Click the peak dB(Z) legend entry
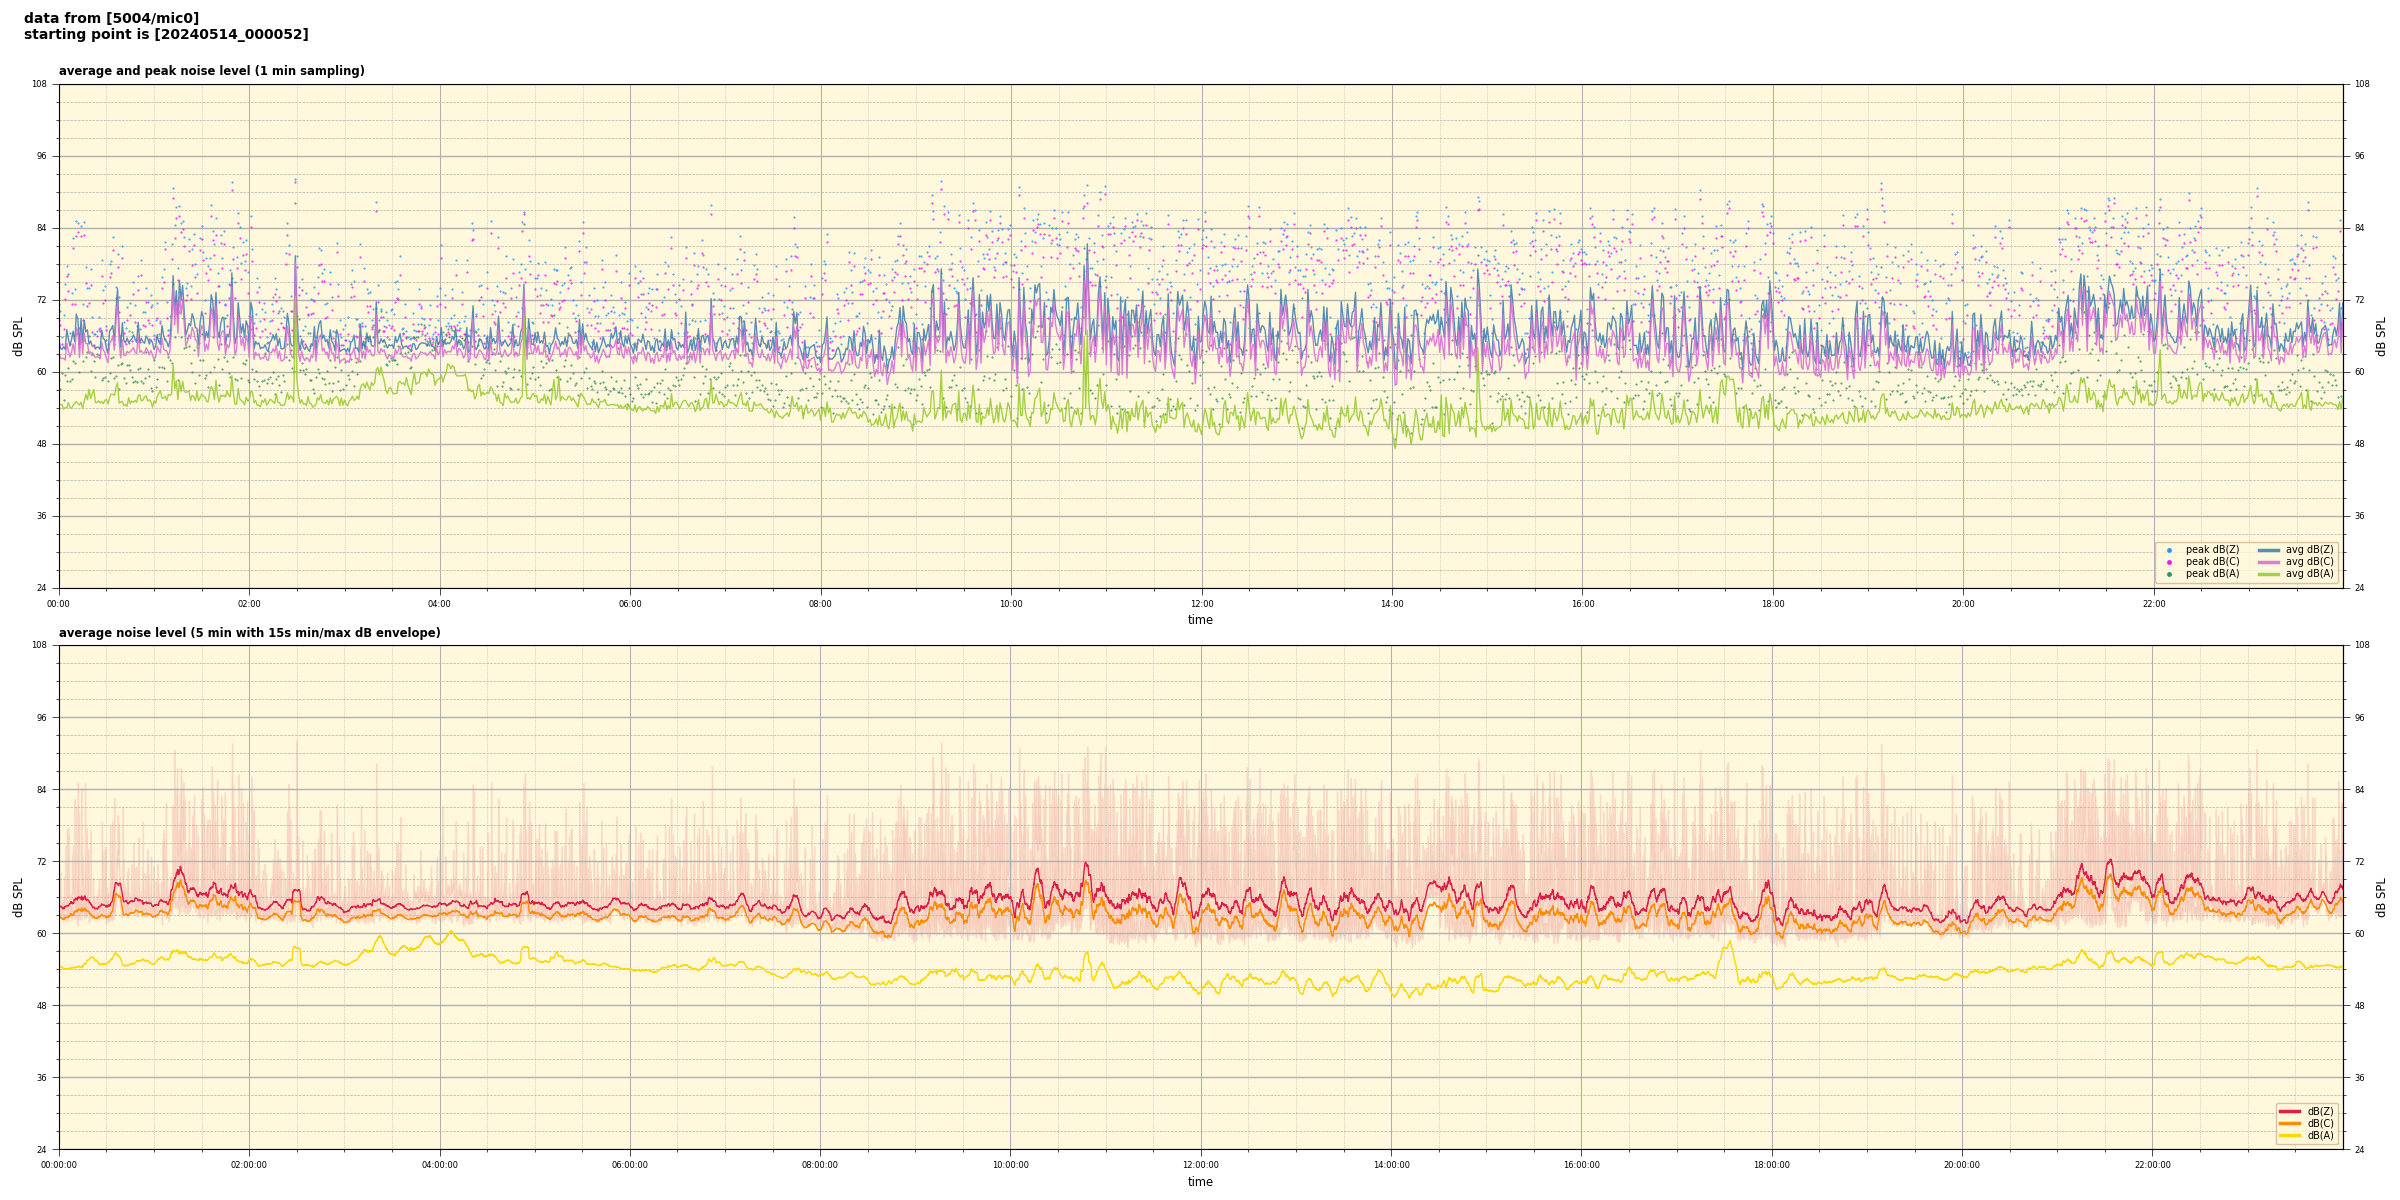Screen dimensions: 2400x1200 [2211, 550]
